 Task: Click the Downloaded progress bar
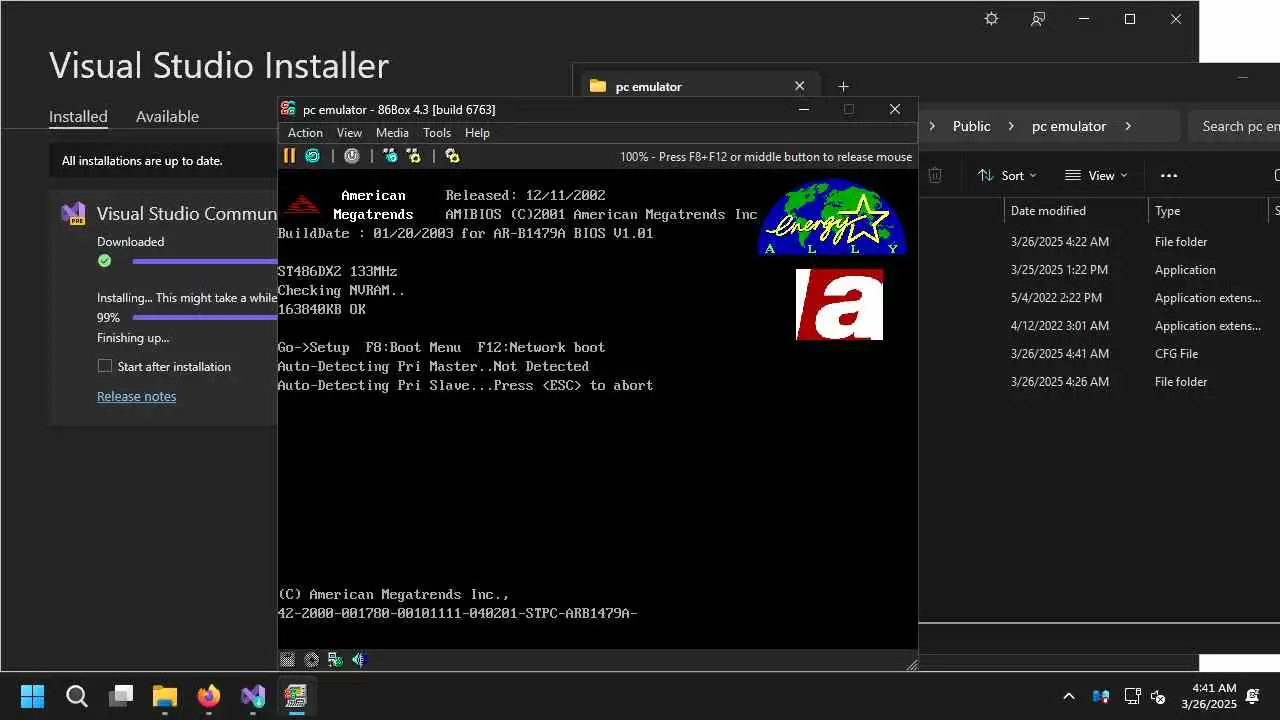pyautogui.click(x=205, y=261)
